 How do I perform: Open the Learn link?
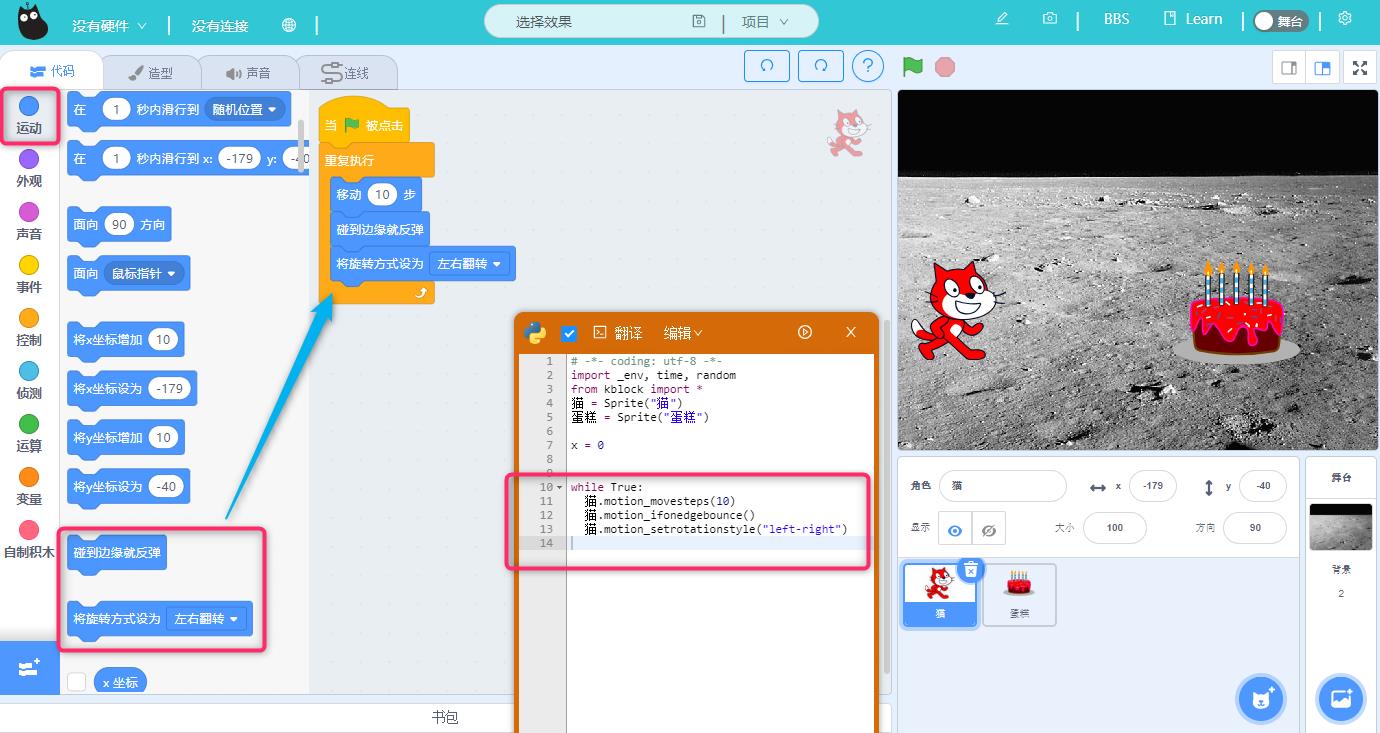1193,19
